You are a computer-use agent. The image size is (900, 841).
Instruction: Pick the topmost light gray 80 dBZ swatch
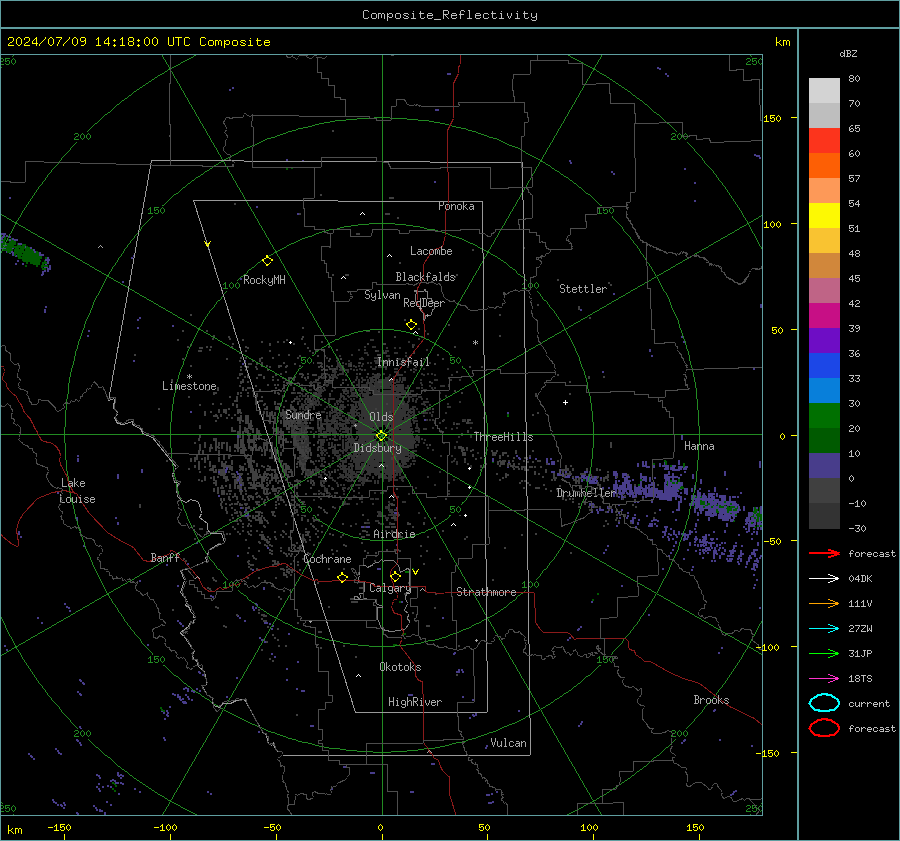(824, 90)
